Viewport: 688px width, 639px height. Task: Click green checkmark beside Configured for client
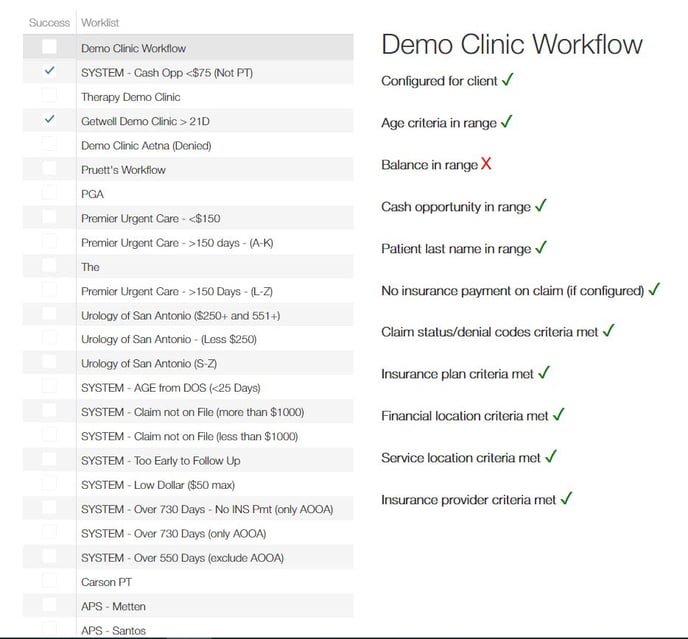(x=508, y=80)
